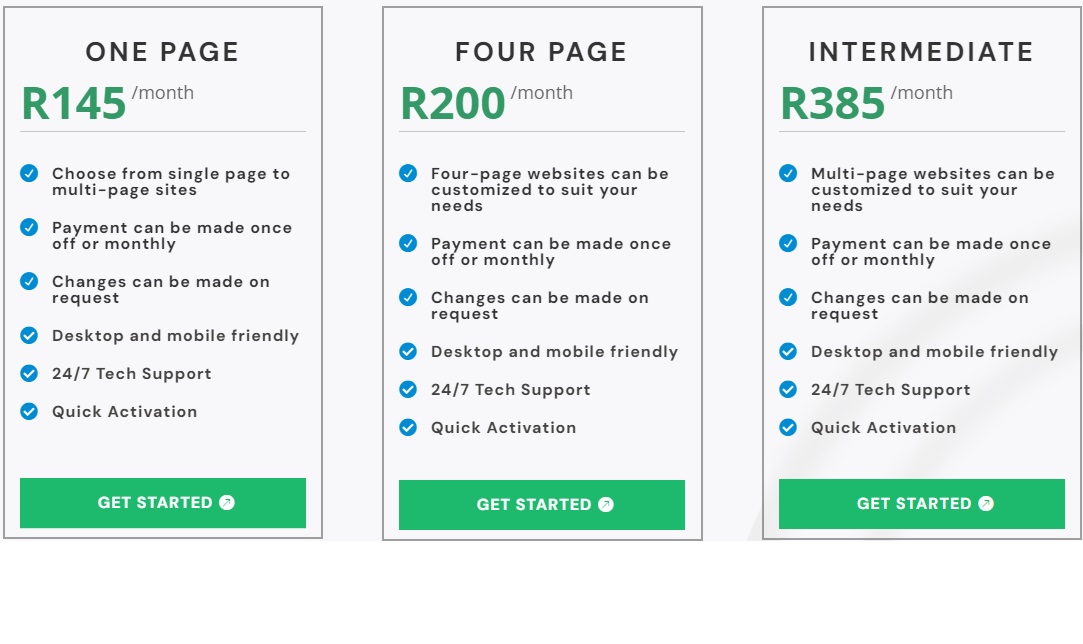1083x644 pixels.
Task: Click Four Page '24/7 Tech Support' checkmark icon
Action: tap(408, 389)
